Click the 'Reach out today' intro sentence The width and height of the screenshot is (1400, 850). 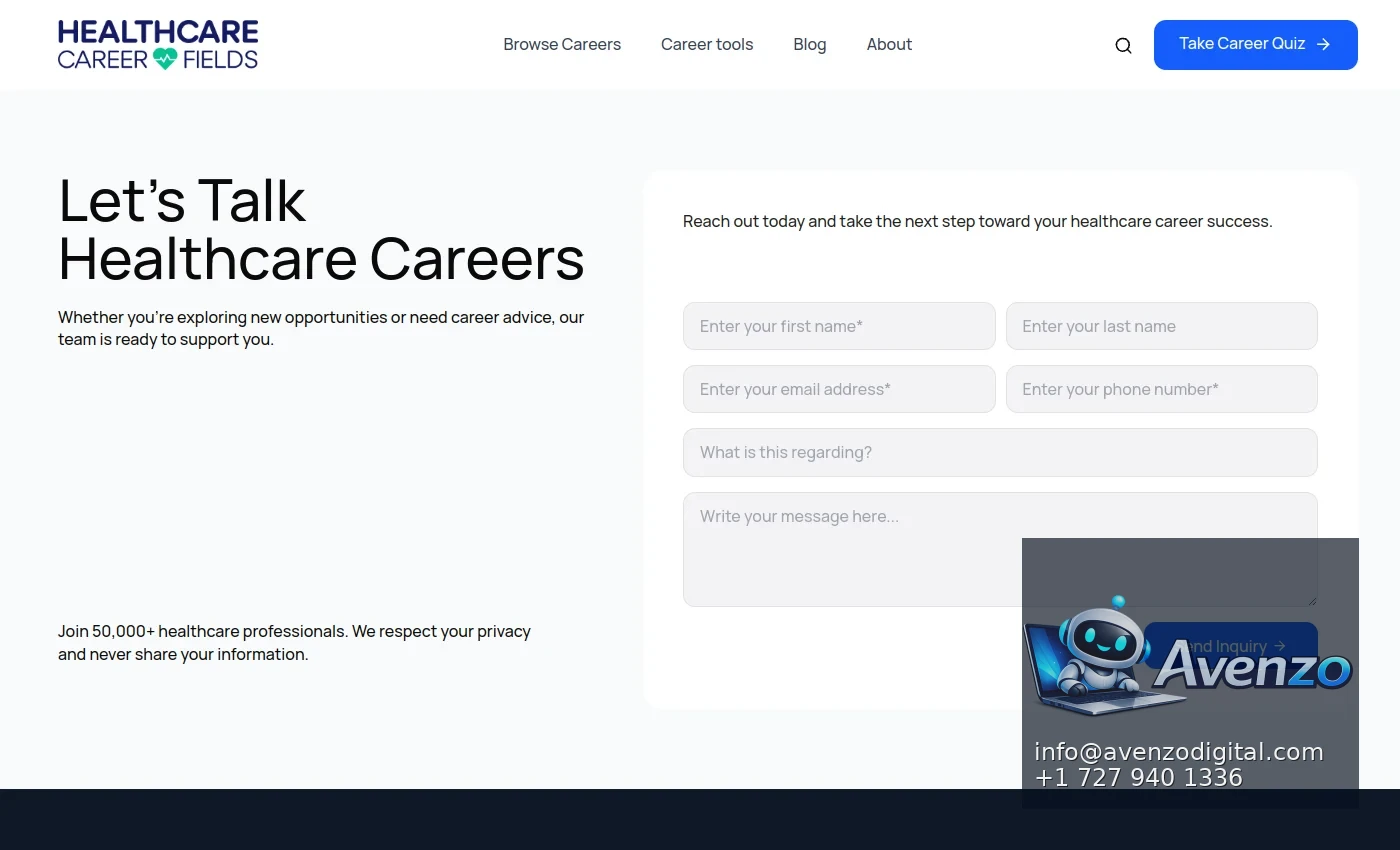click(978, 222)
